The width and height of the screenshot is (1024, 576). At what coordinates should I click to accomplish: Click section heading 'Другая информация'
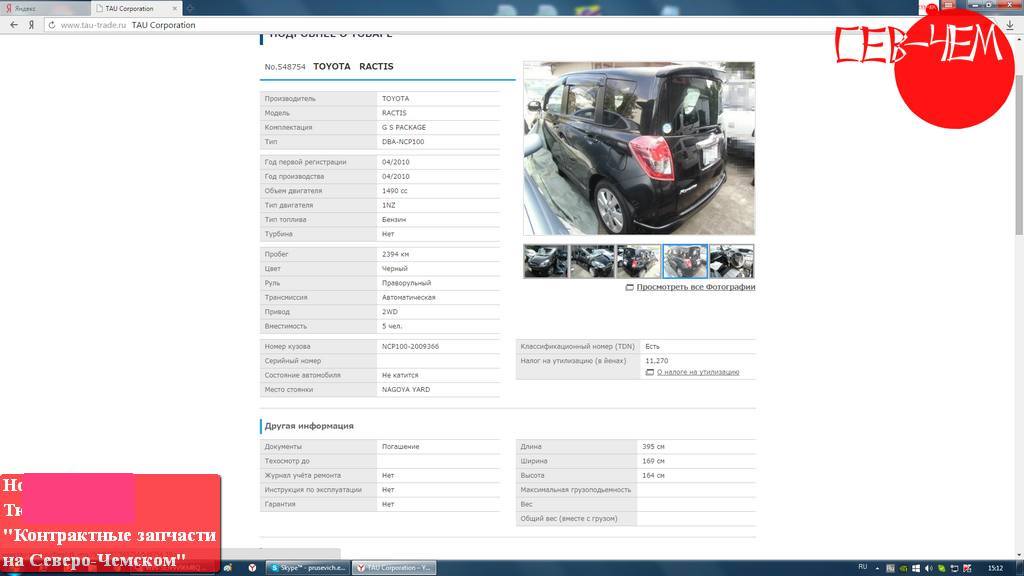[309, 426]
